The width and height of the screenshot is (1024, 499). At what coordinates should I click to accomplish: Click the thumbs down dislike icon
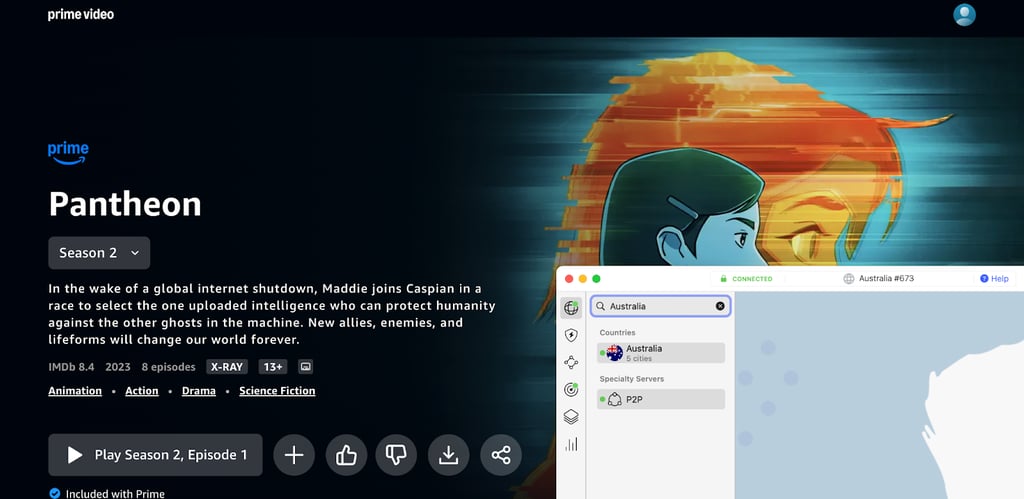pyautogui.click(x=396, y=455)
